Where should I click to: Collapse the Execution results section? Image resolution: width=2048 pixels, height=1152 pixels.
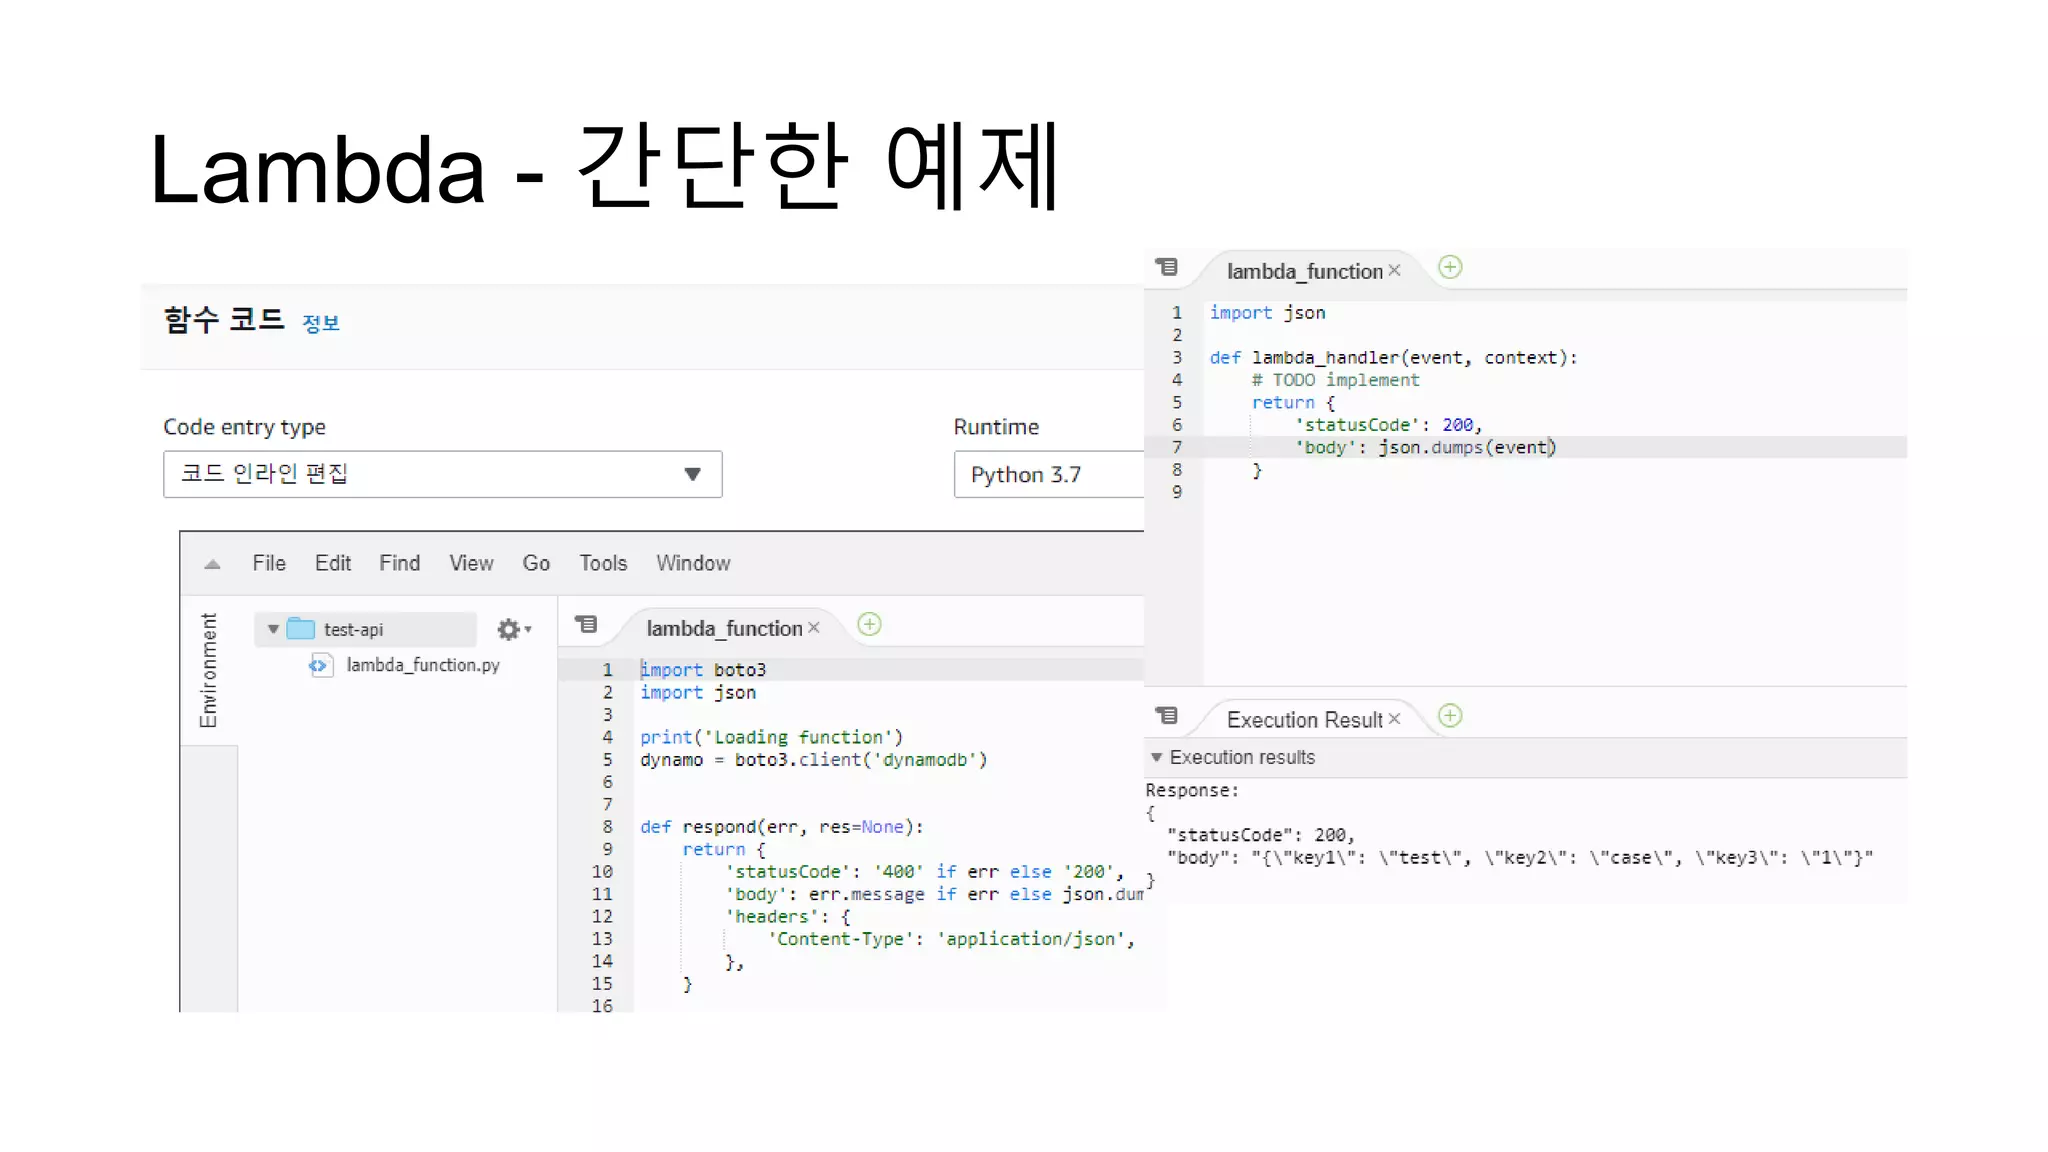click(1157, 758)
